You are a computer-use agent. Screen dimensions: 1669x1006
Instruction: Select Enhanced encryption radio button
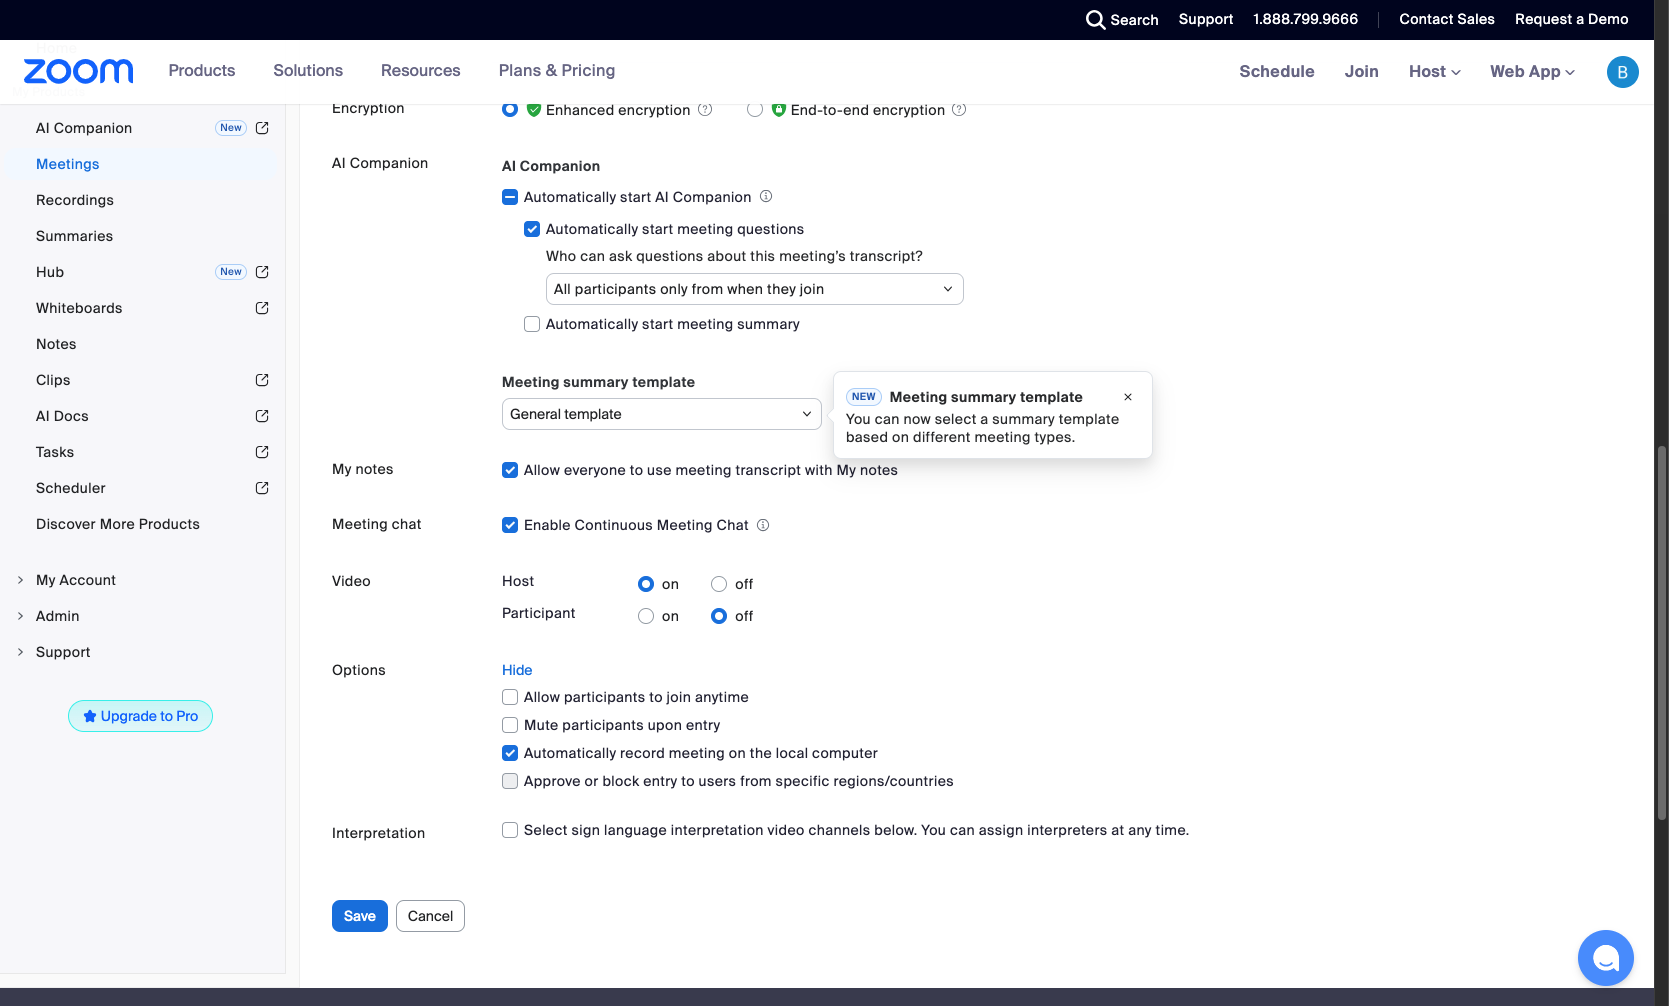coord(510,109)
